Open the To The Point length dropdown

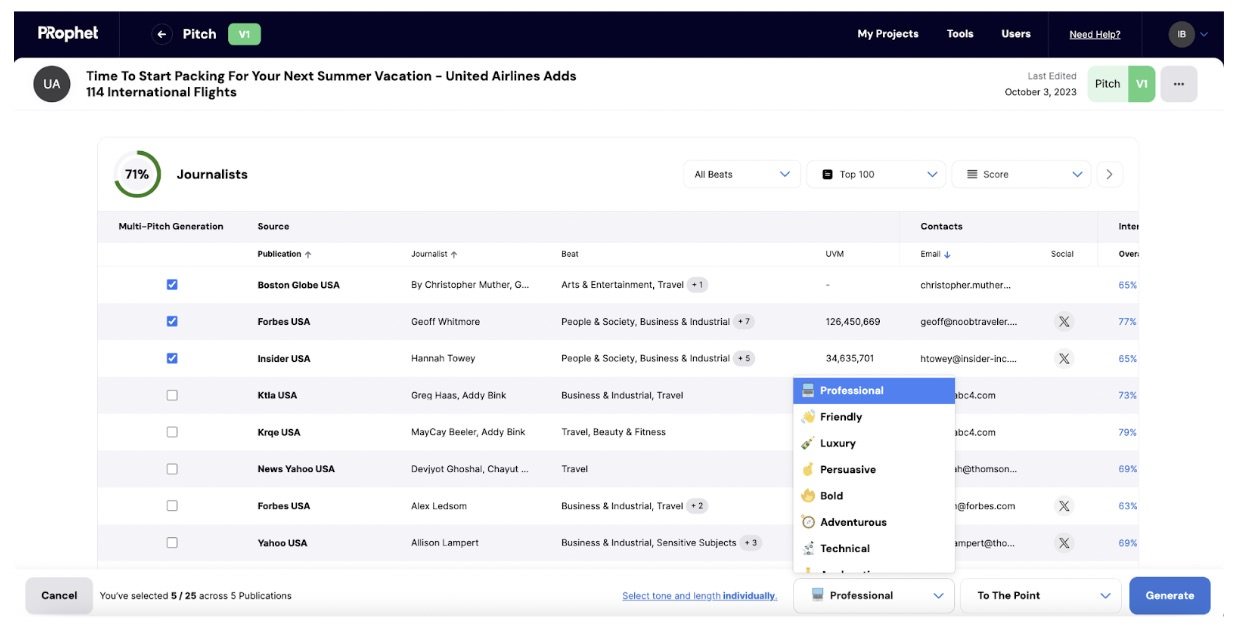point(1040,595)
